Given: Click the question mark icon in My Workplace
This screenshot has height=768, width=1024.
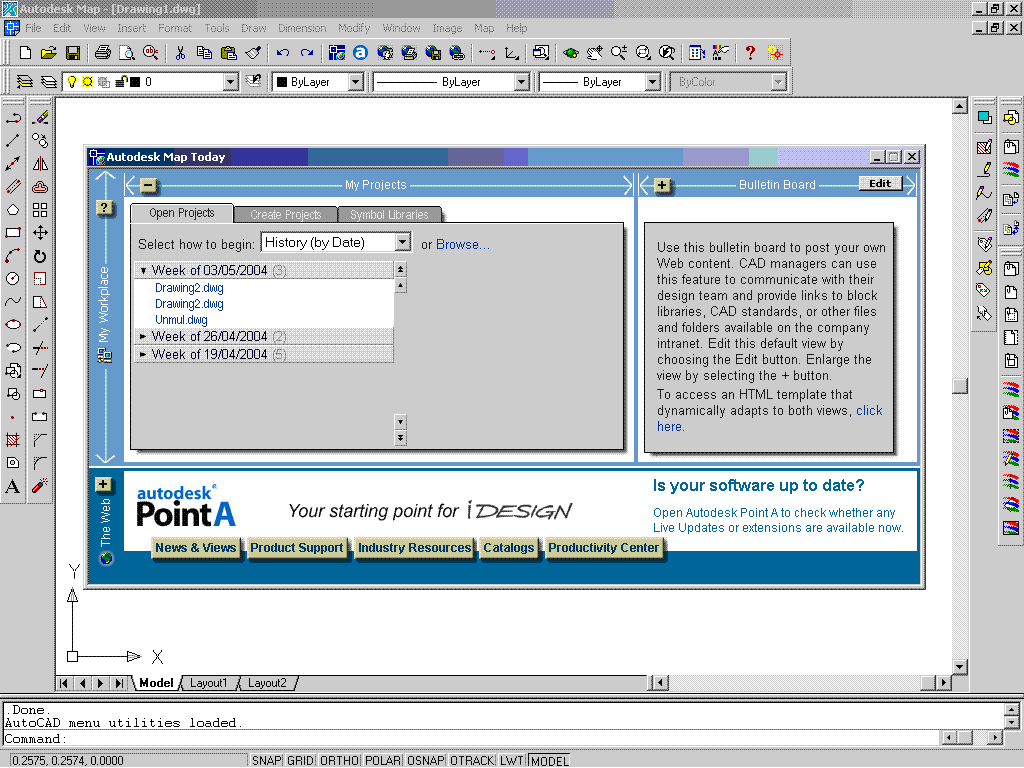Looking at the screenshot, I should click(104, 208).
